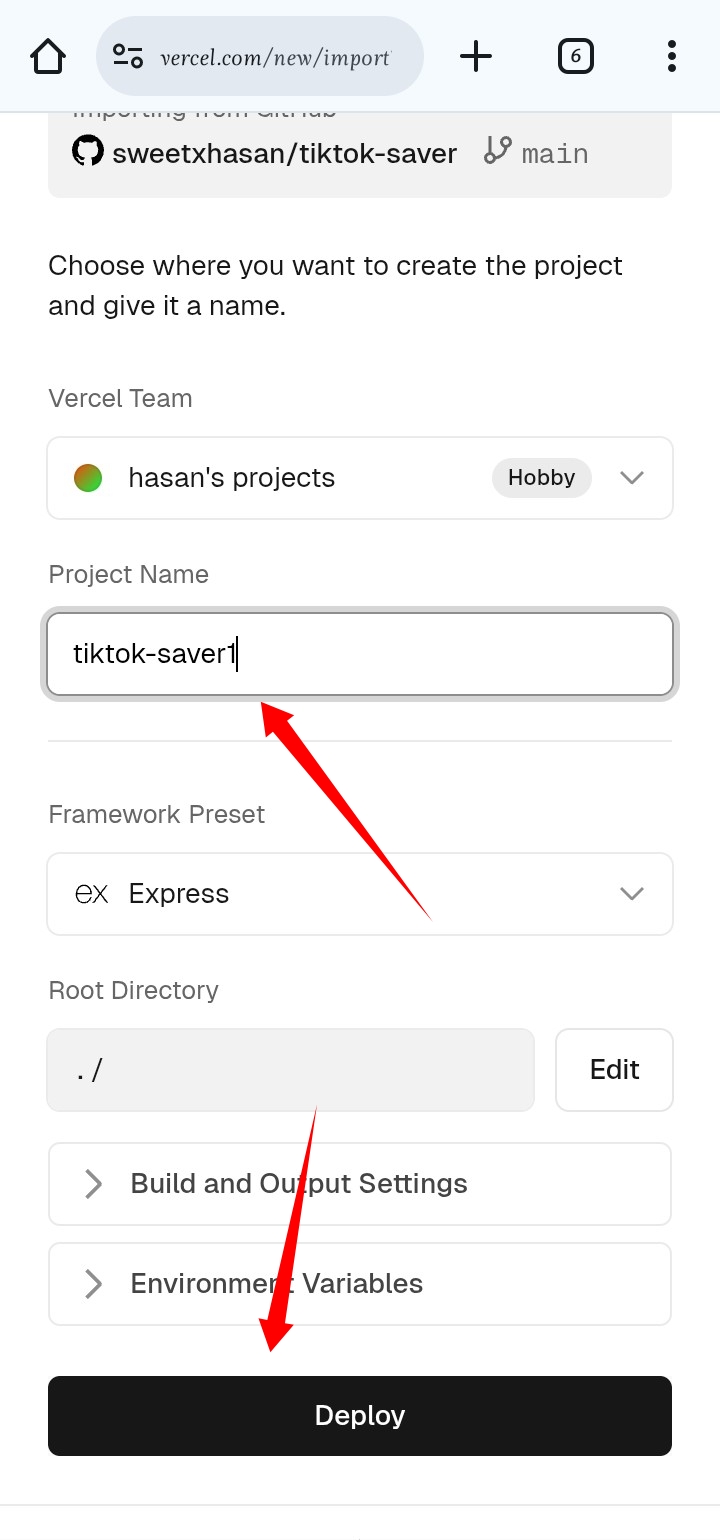Screen dimensions: 720x1540
Task: Open a new tab with plus icon
Action: (x=476, y=56)
